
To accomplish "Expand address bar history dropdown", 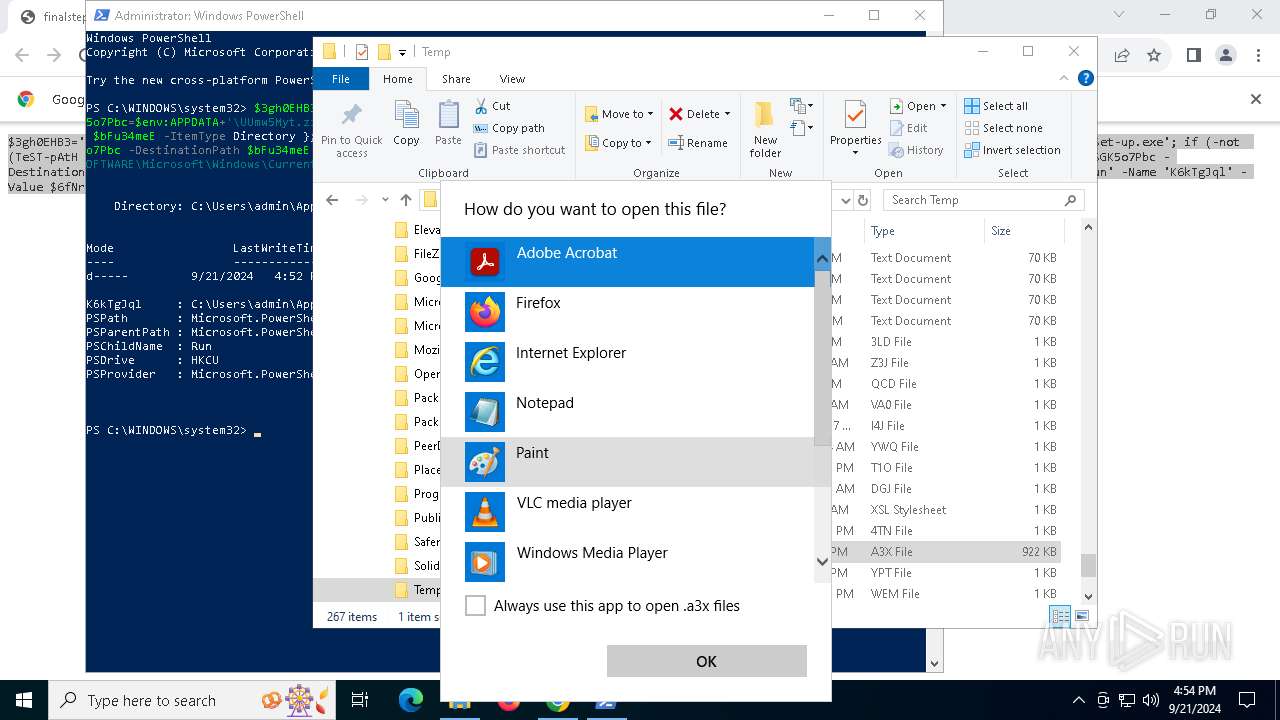I will tap(846, 200).
